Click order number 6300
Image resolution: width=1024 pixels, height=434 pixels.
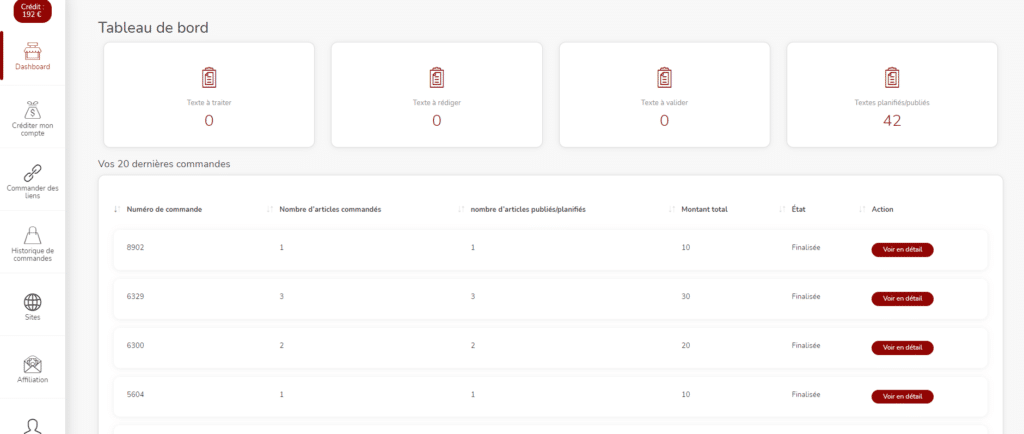point(135,345)
